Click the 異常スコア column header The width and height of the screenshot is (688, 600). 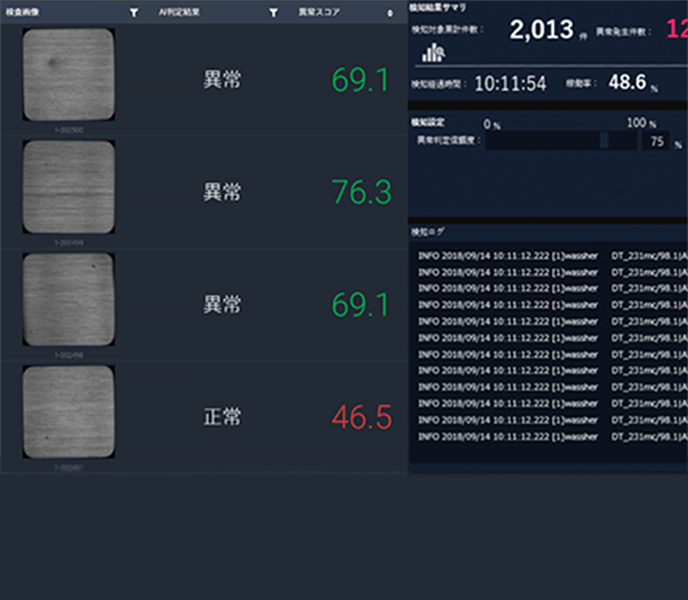(x=318, y=13)
